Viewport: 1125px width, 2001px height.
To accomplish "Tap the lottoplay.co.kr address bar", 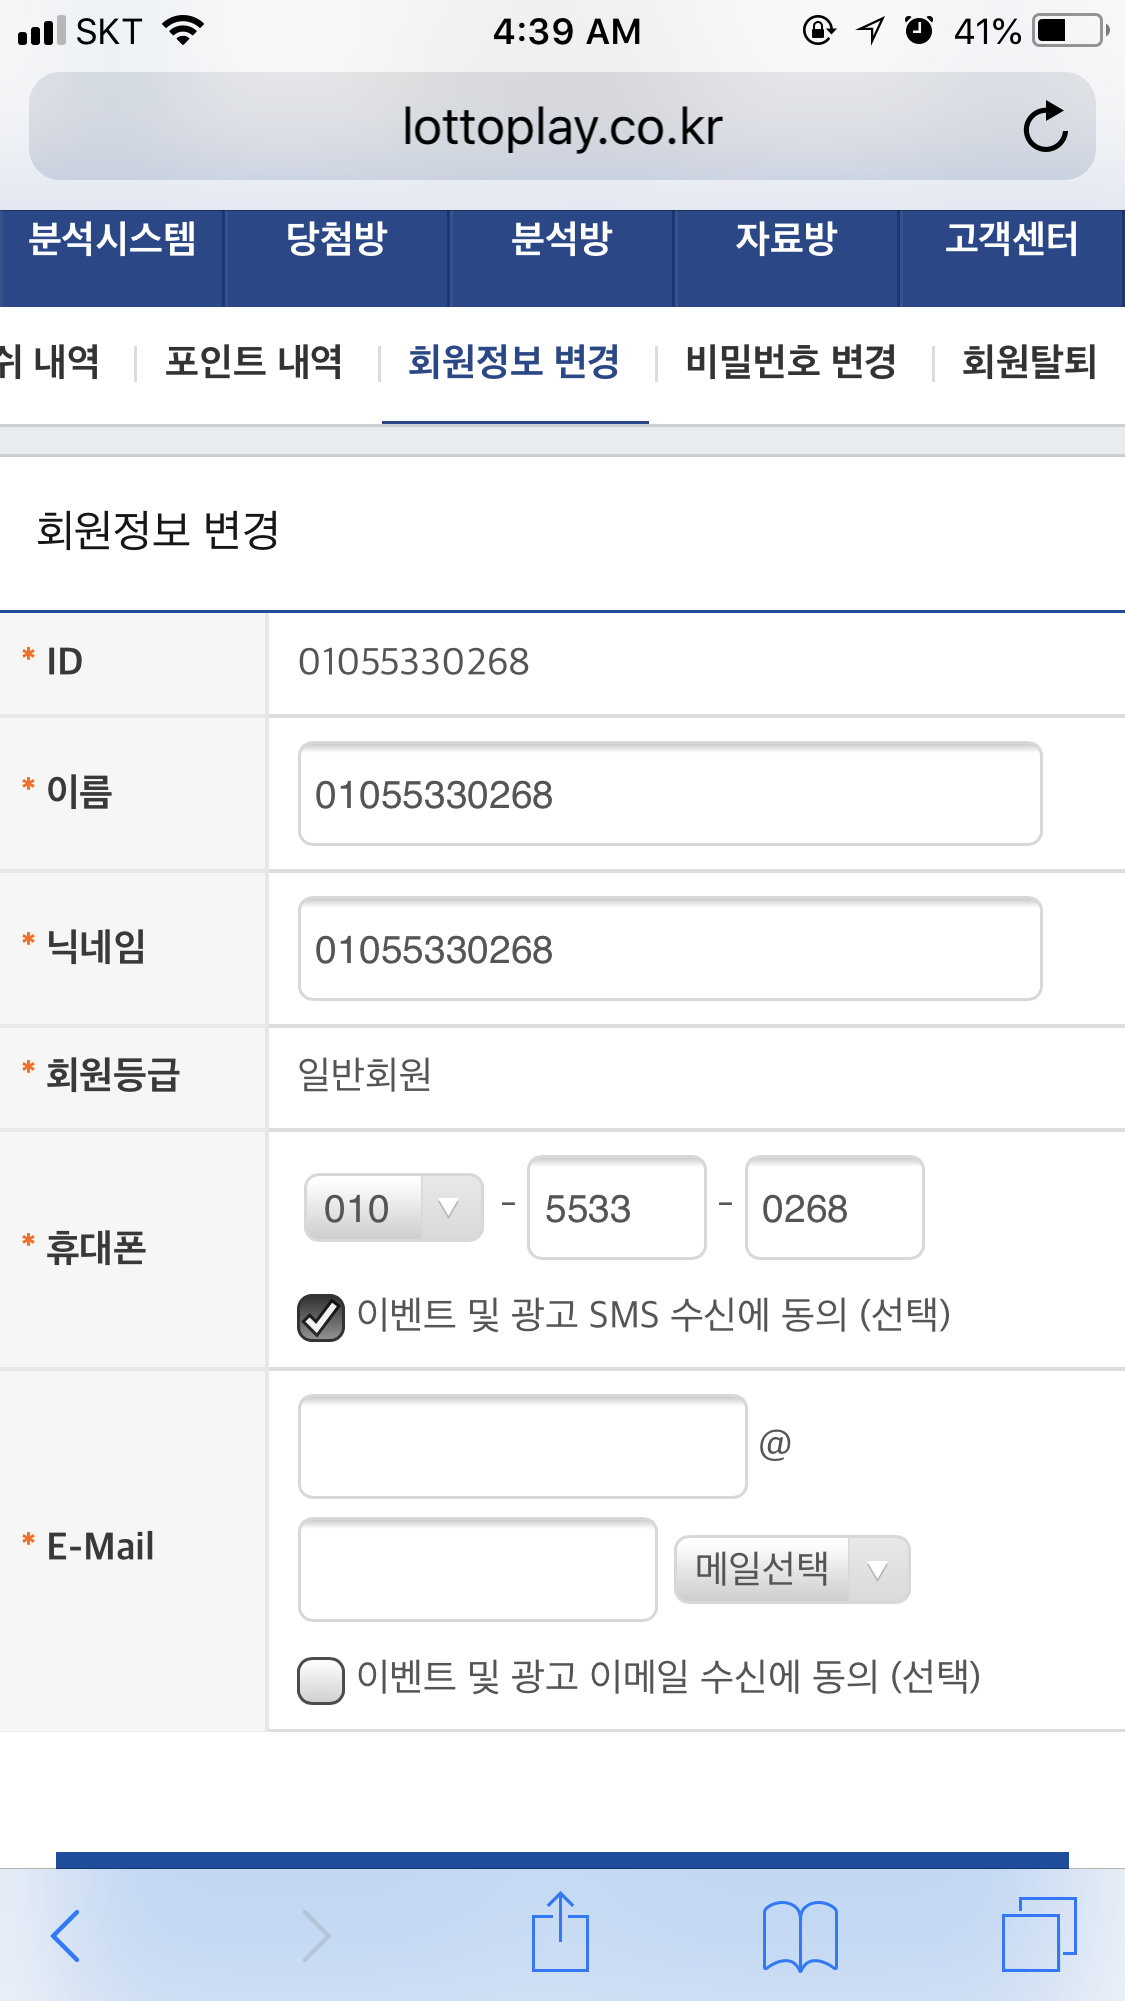I will [561, 127].
